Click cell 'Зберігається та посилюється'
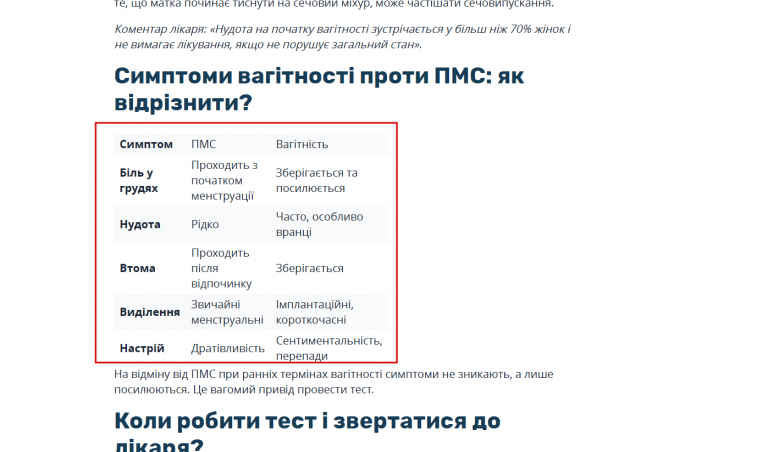 316,180
